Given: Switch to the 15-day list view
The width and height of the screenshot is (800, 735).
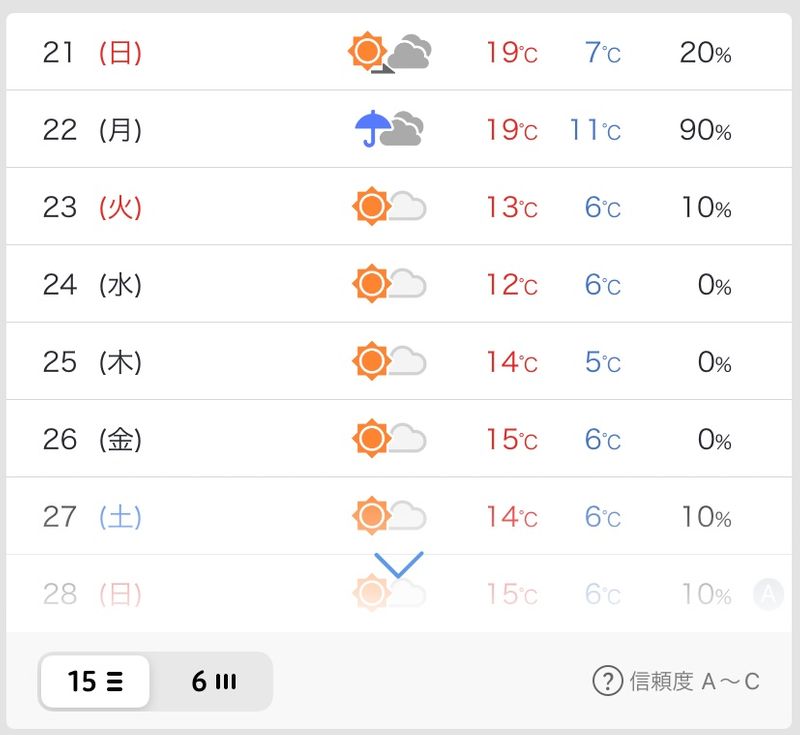Looking at the screenshot, I should pyautogui.click(x=95, y=682).
